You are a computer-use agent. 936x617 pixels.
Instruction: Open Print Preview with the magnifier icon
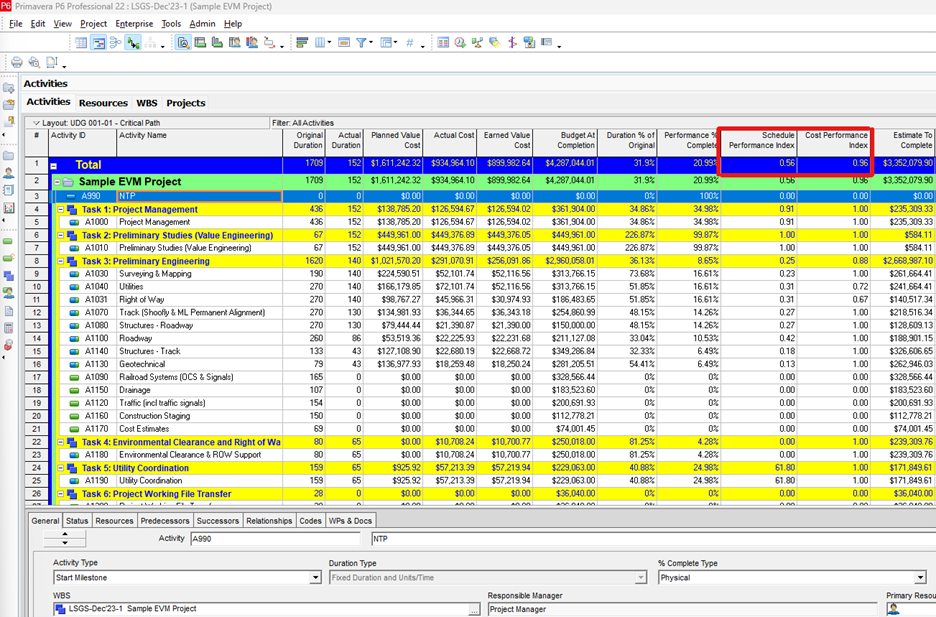point(35,62)
